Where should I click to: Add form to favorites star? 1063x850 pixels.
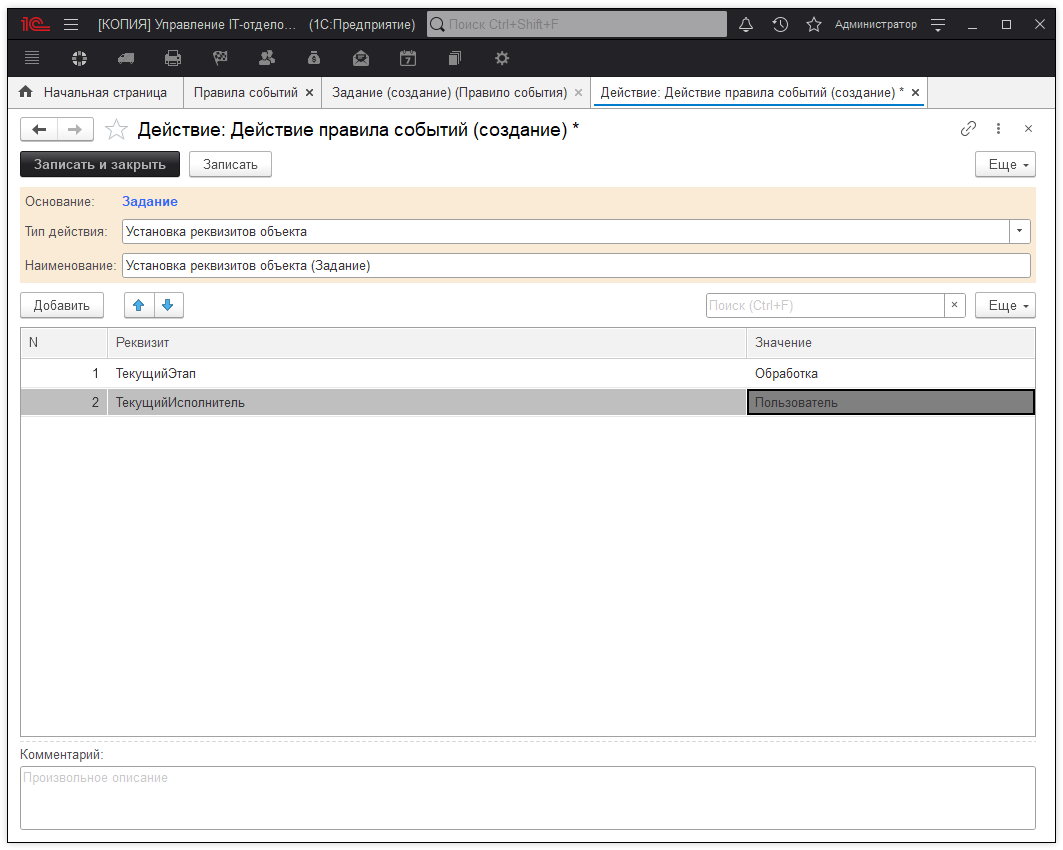pyautogui.click(x=117, y=129)
